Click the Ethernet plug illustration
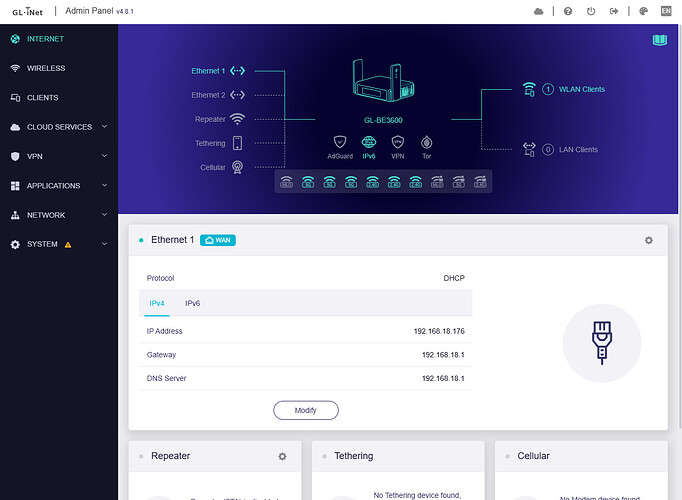The height and width of the screenshot is (500, 682). [602, 343]
